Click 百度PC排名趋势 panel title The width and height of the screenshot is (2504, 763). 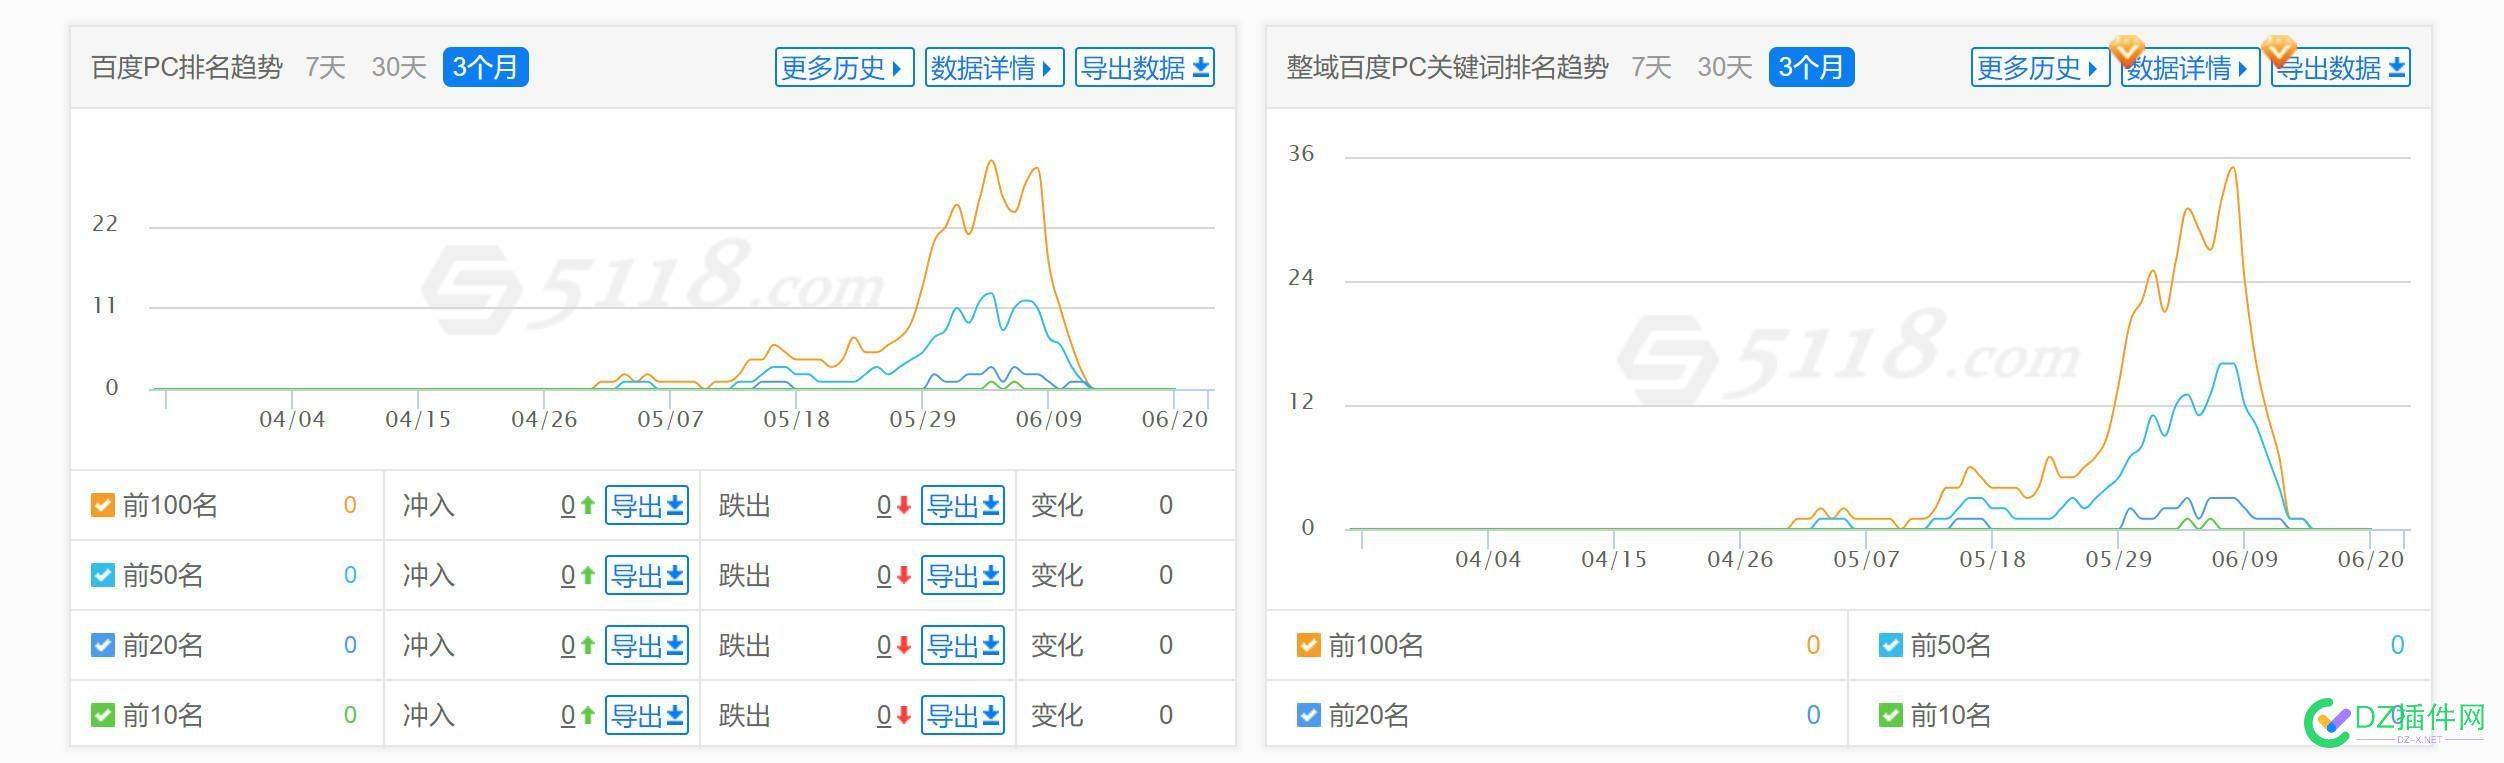(187, 68)
